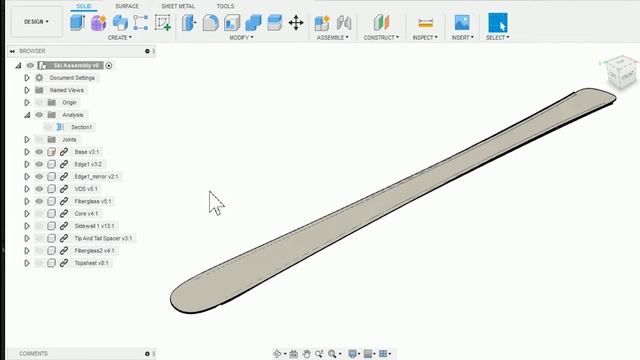Click the ViewCube in the viewport corner

tap(621, 73)
